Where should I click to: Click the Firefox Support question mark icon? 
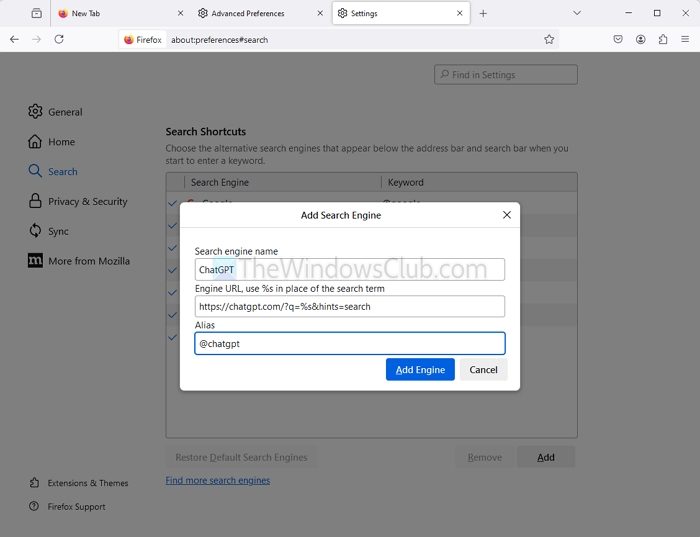(x=34, y=506)
